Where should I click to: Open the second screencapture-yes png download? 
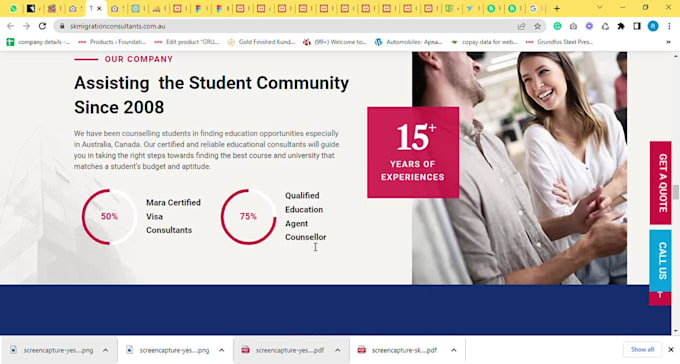(167, 350)
